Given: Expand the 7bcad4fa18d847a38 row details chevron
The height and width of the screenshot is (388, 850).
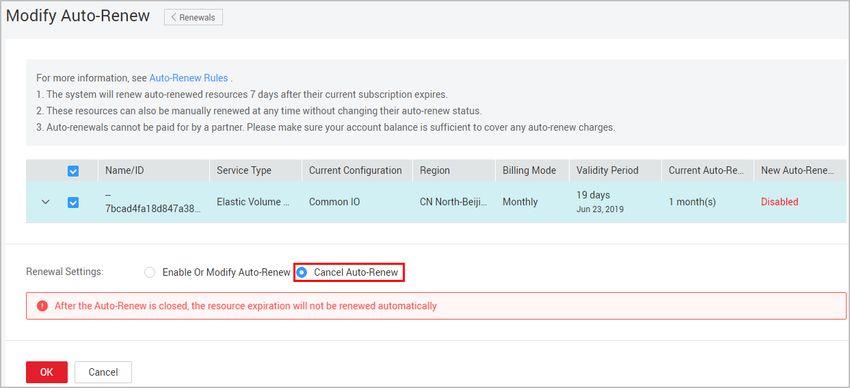Looking at the screenshot, I should pos(46,202).
